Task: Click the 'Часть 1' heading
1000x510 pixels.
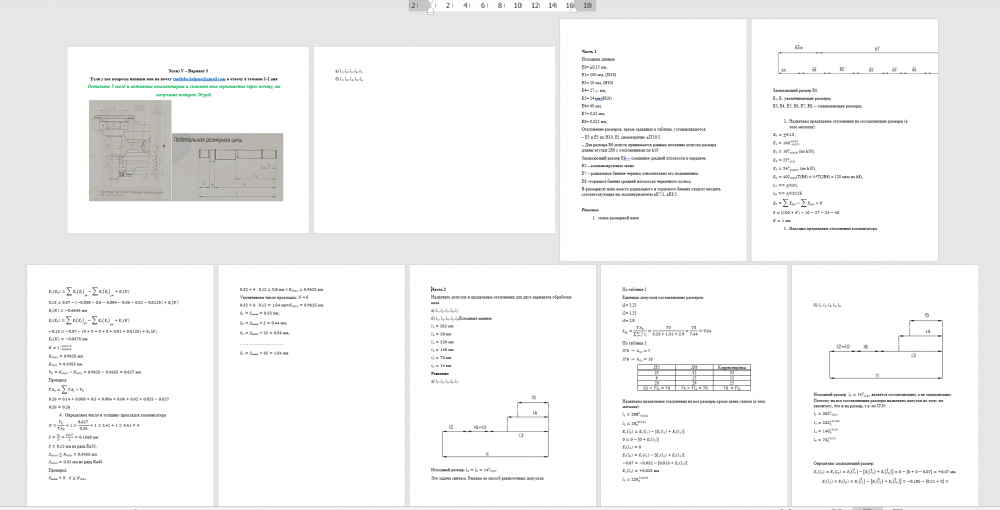Action: pyautogui.click(x=589, y=51)
